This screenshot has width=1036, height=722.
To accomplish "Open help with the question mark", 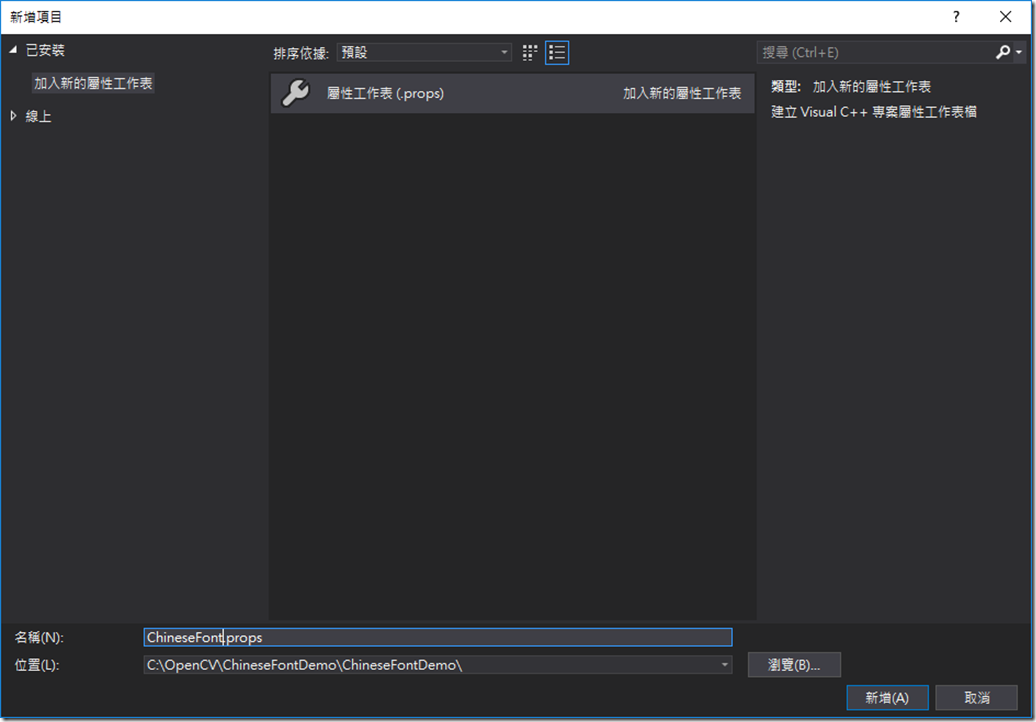I will 956,17.
